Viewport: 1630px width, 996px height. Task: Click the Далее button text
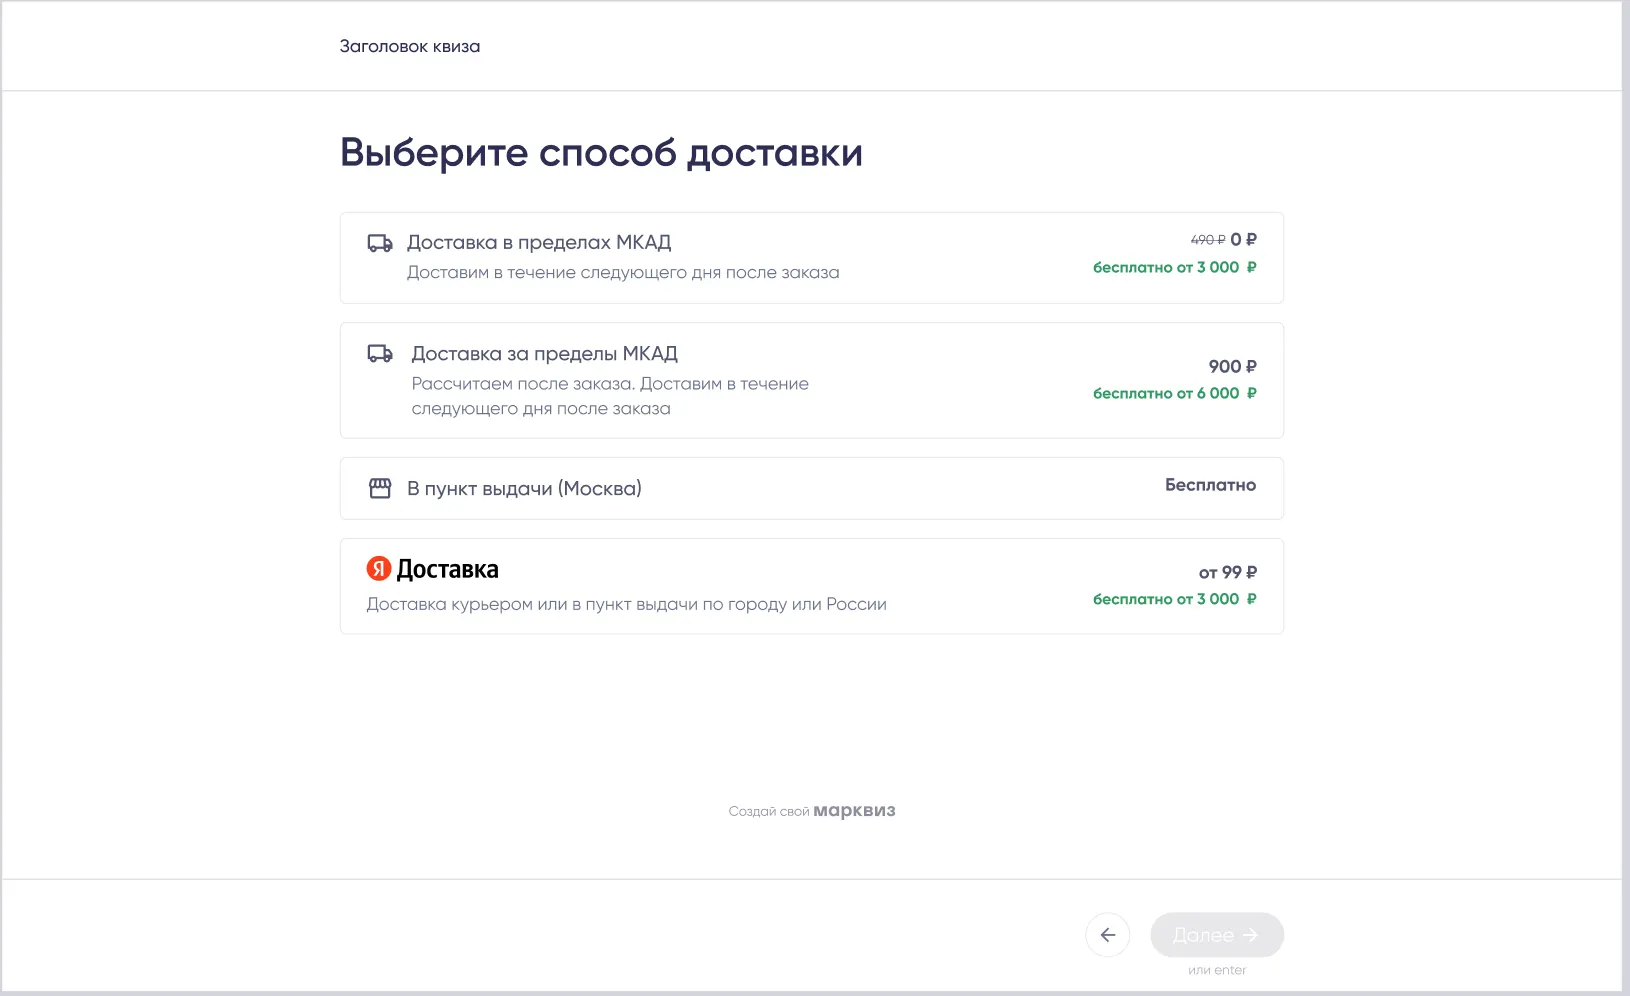tap(1203, 935)
